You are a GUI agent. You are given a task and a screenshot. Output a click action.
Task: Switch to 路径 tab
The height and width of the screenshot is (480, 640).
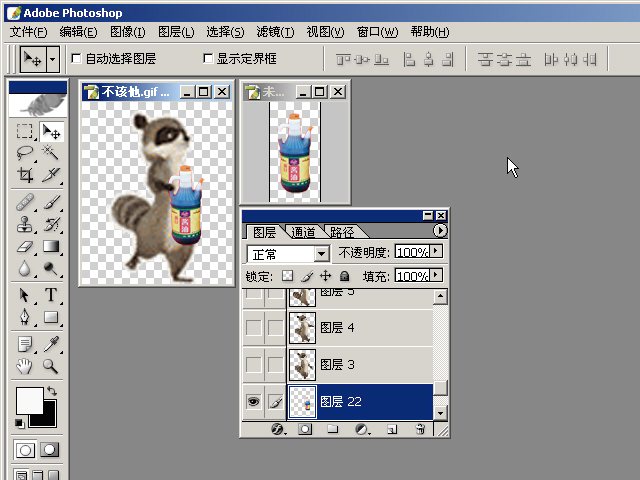[x=342, y=232]
